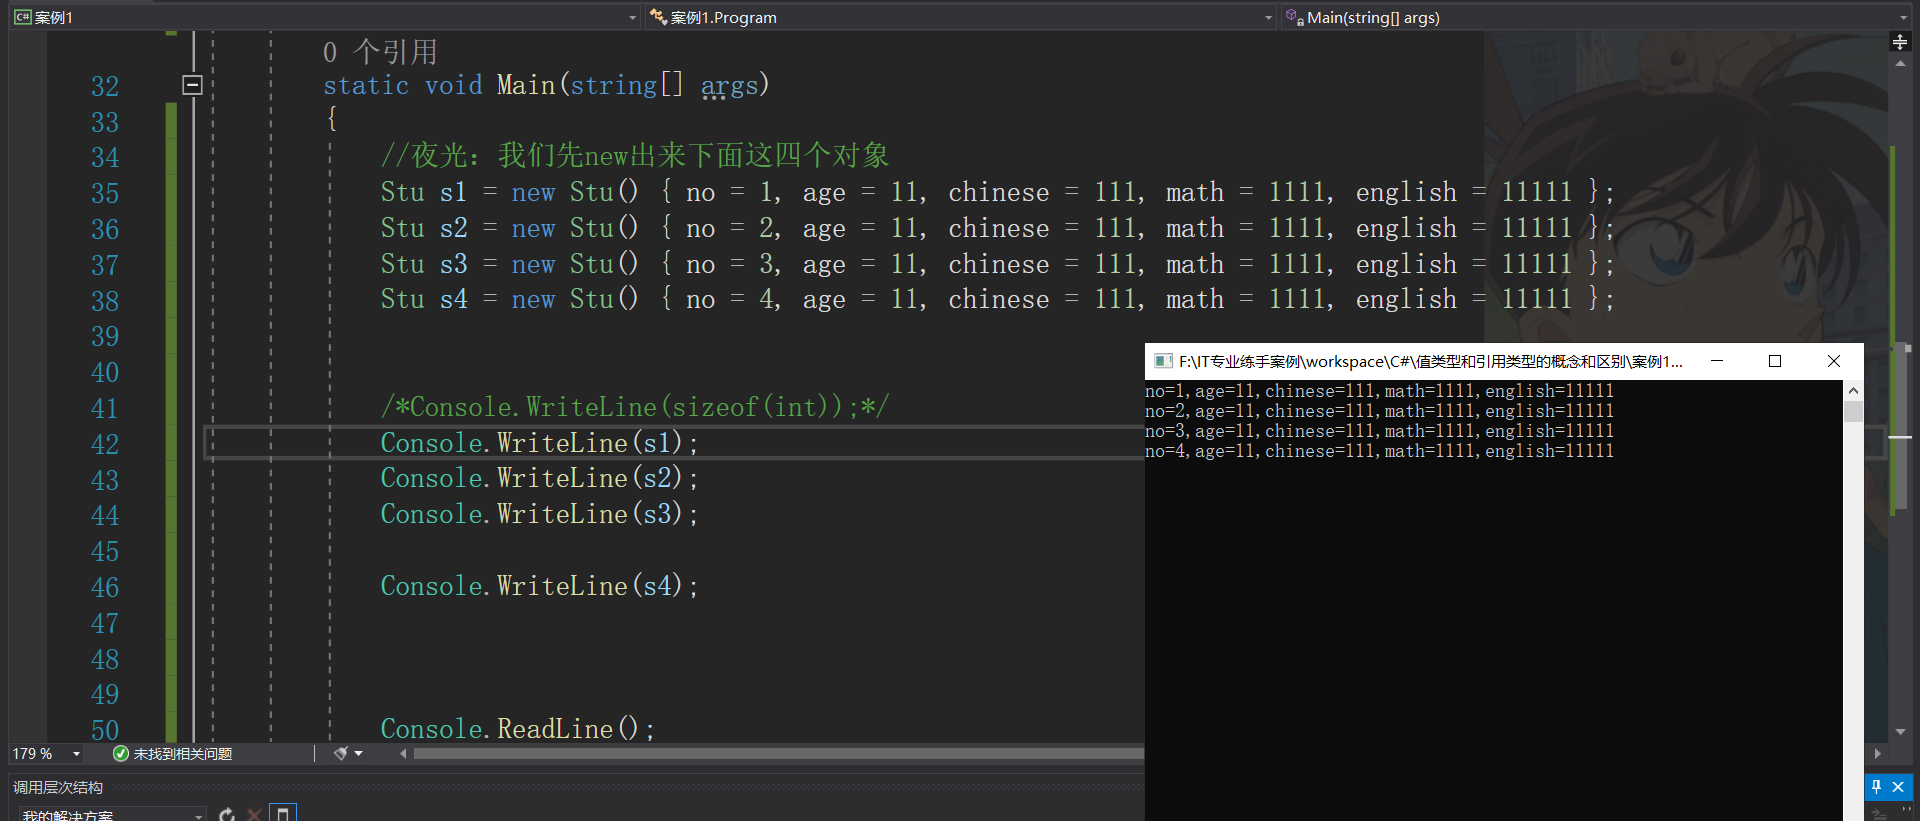
Task: Open the code cleanup dropdown arrow
Action: pos(359,753)
